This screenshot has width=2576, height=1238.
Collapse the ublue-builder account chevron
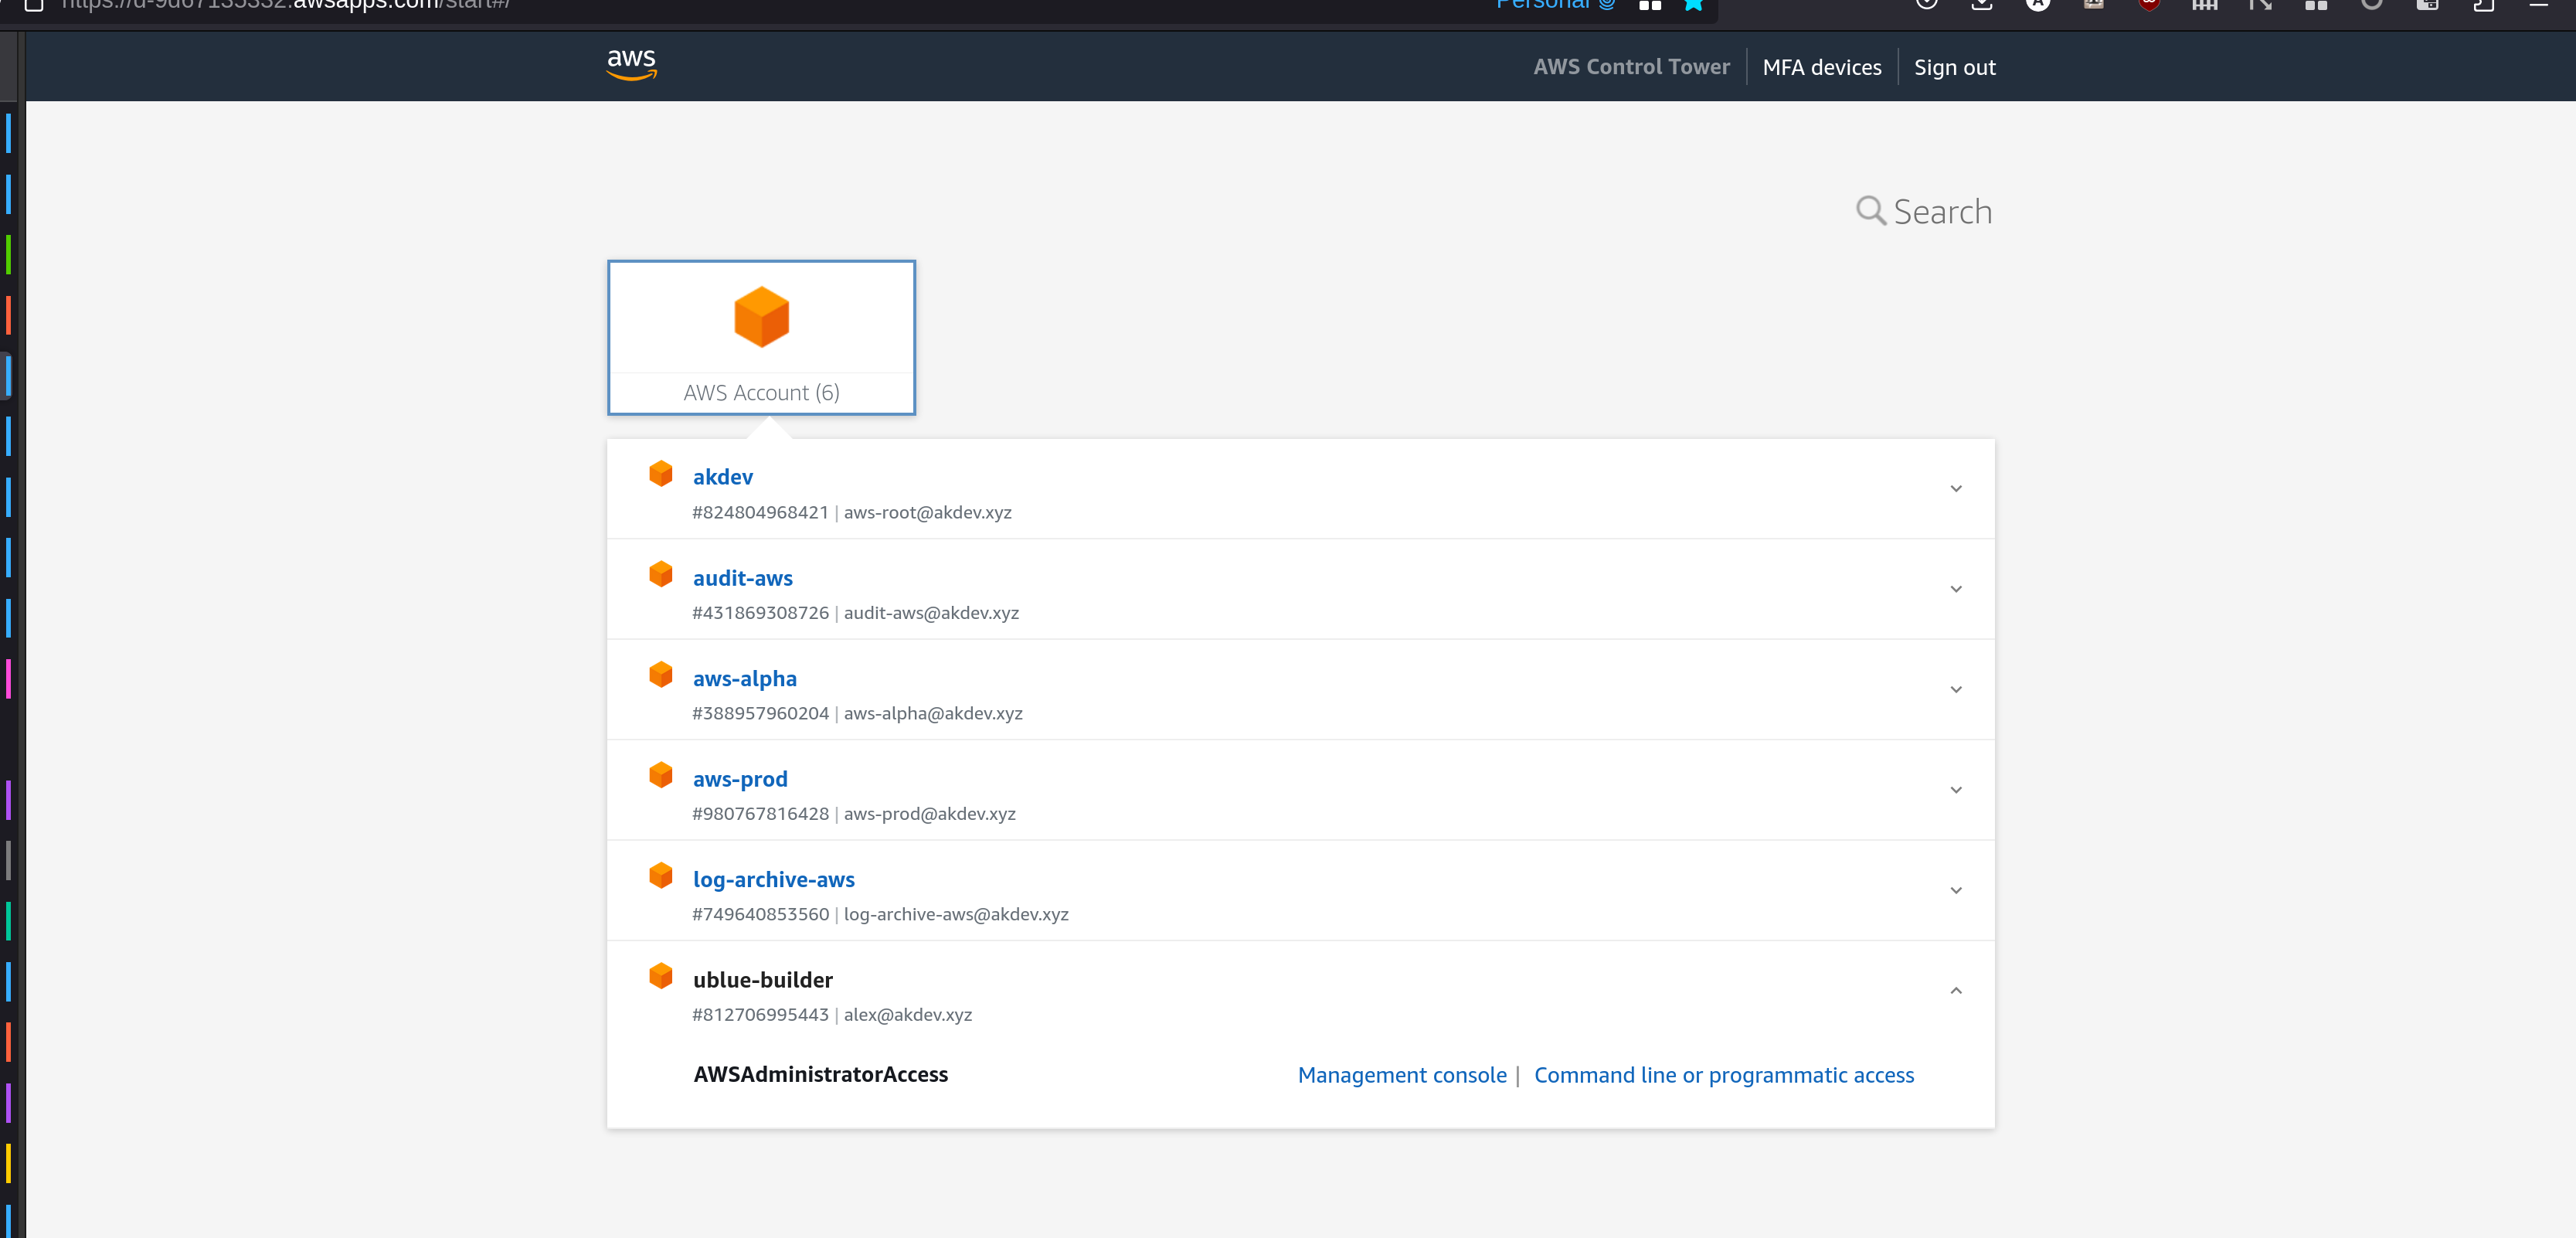pos(1956,991)
